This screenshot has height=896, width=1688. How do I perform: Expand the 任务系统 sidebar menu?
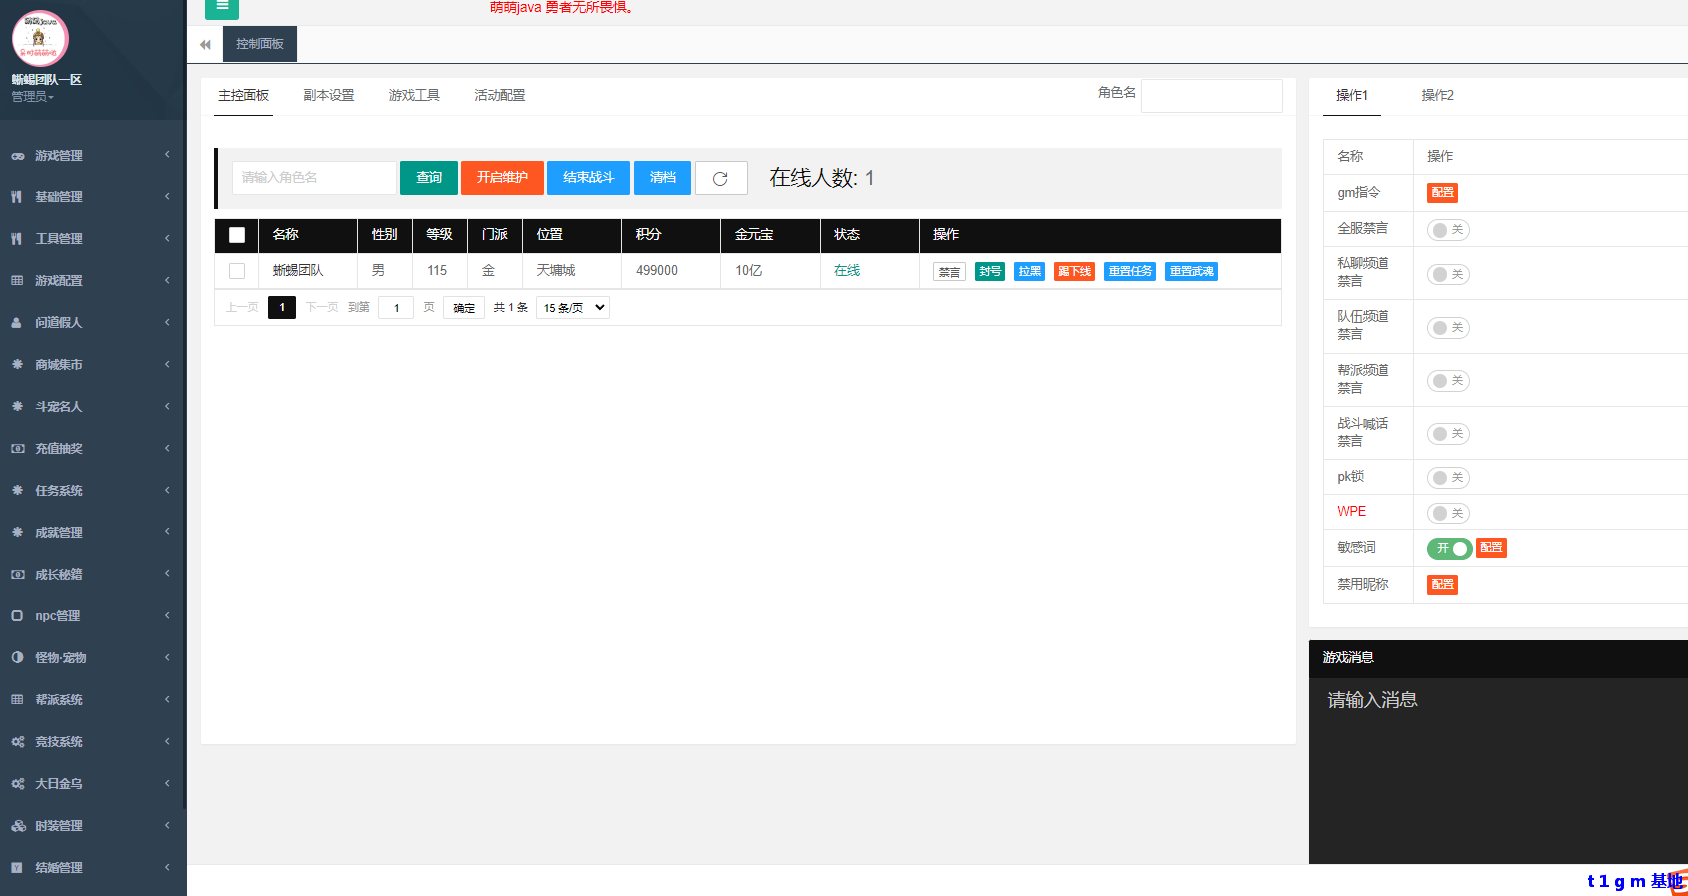tap(92, 491)
